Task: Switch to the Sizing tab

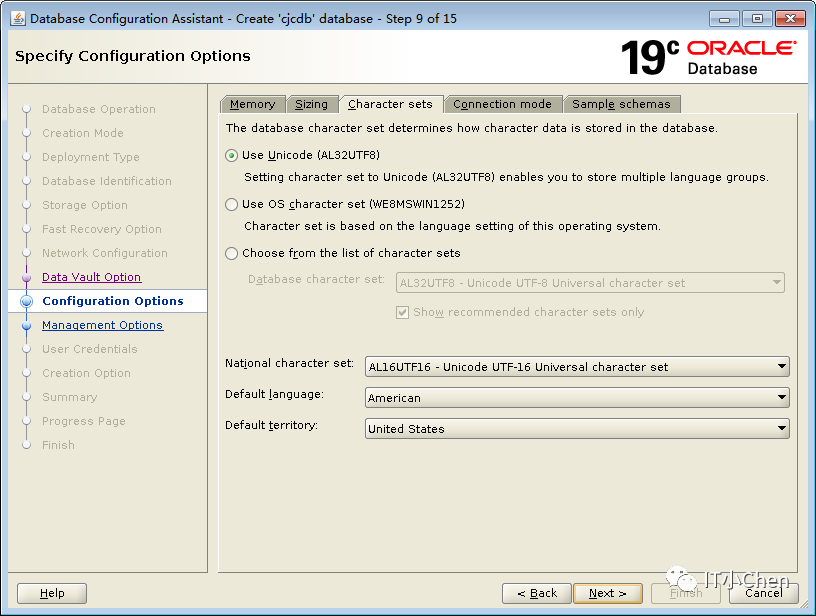Action: (x=312, y=104)
